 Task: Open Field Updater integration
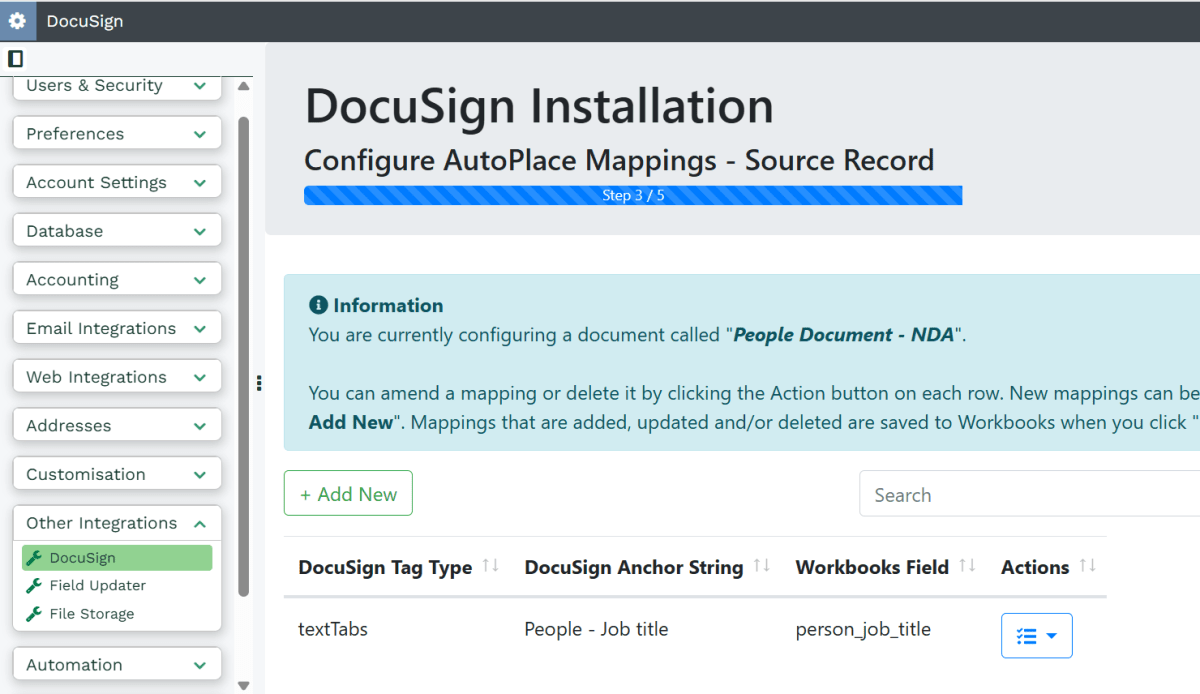[97, 586]
